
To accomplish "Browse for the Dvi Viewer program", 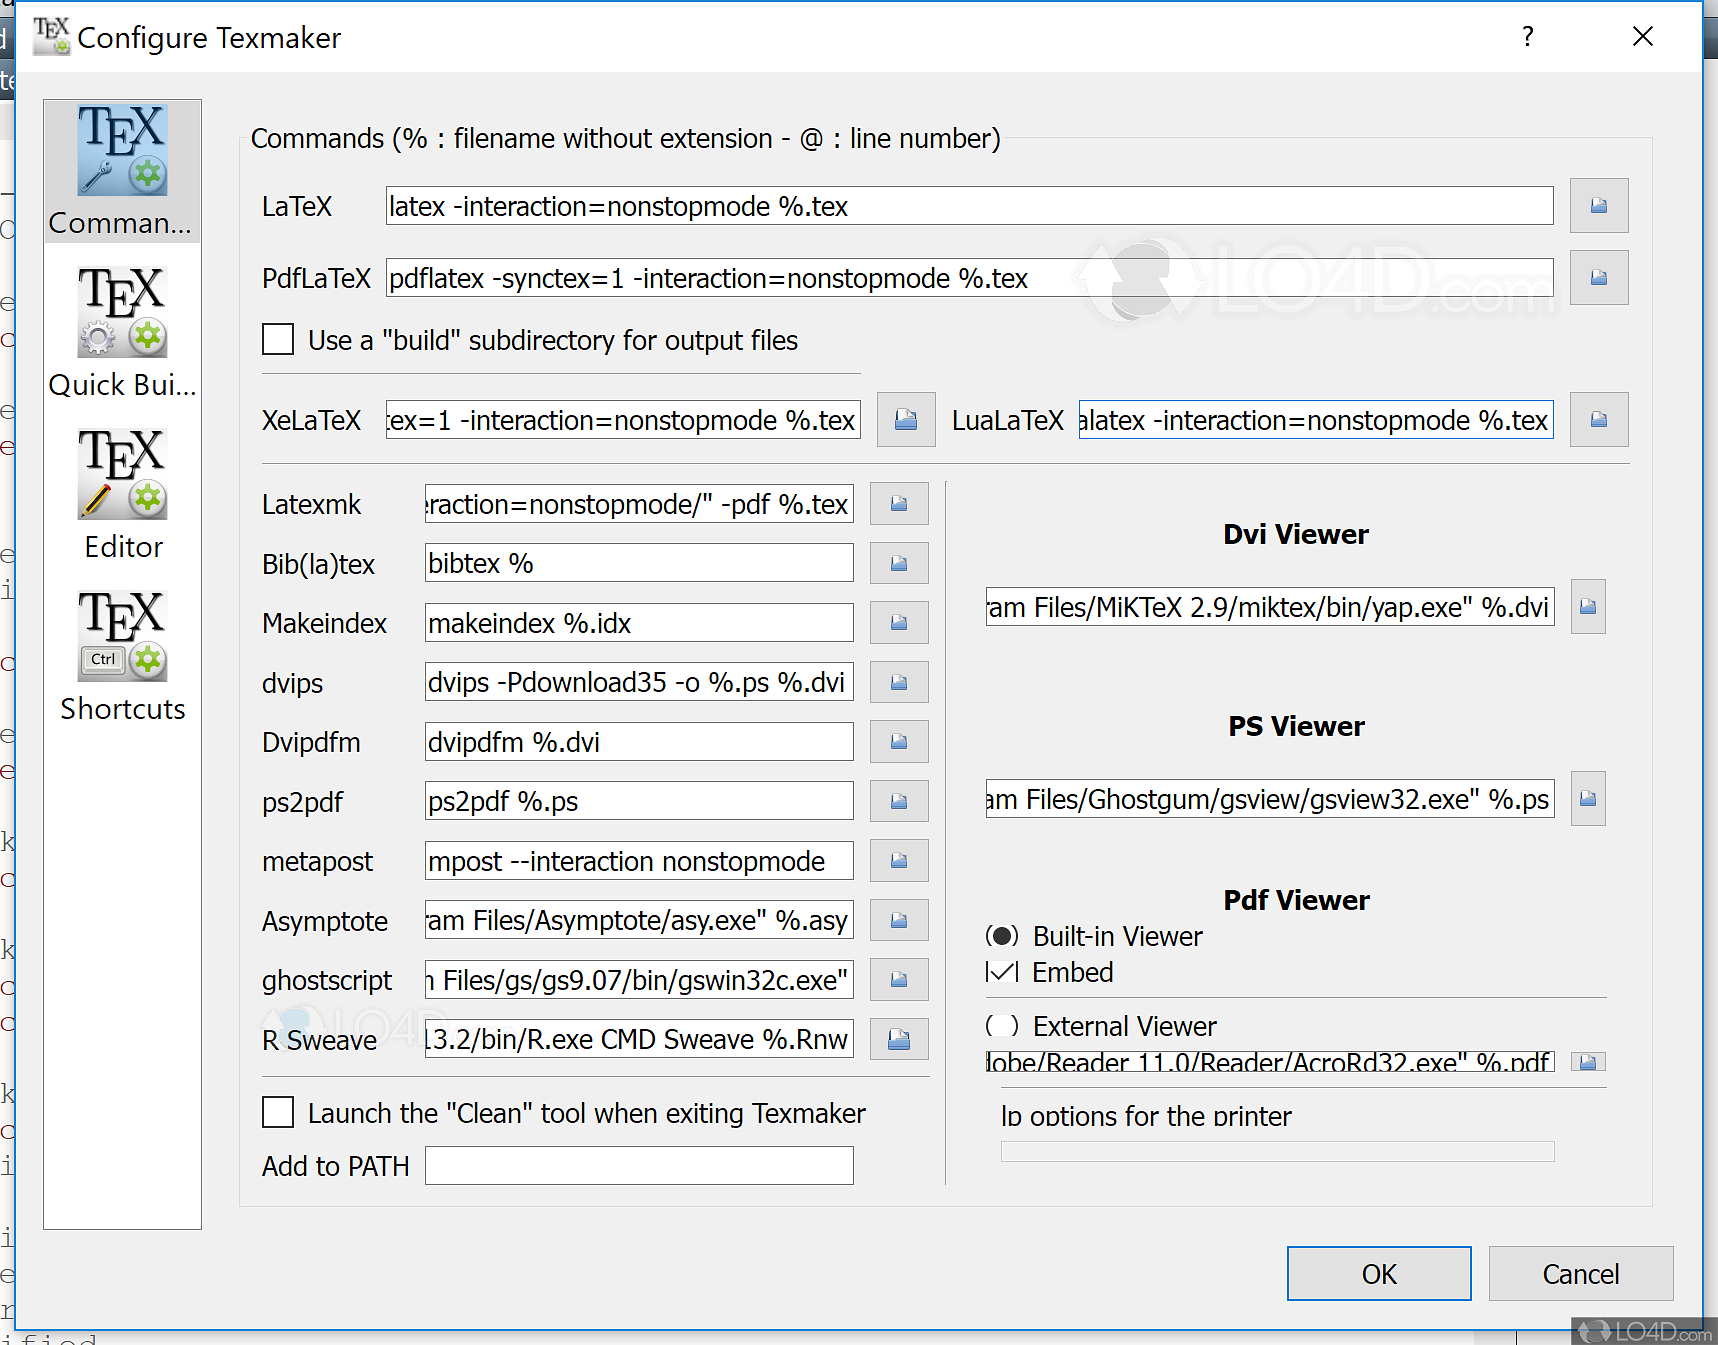I will coord(1587,606).
